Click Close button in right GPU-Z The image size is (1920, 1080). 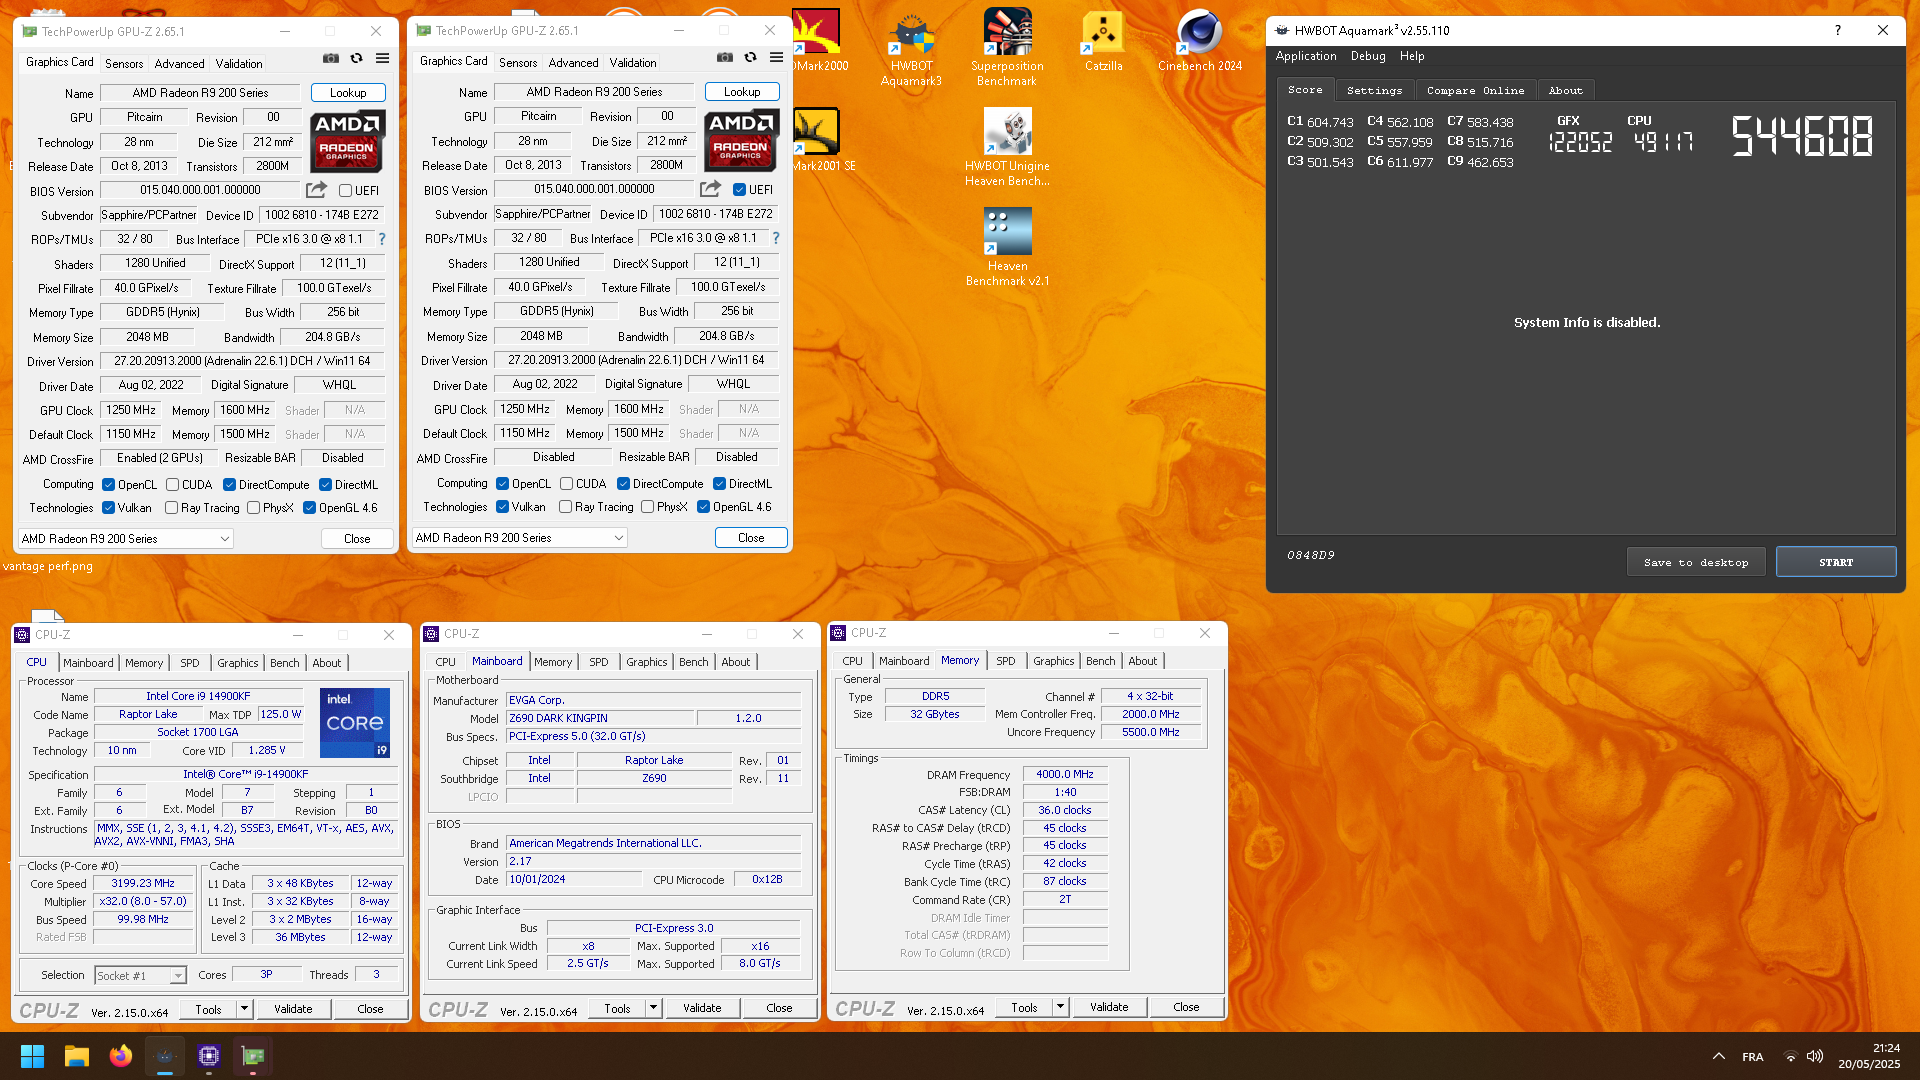tap(751, 538)
